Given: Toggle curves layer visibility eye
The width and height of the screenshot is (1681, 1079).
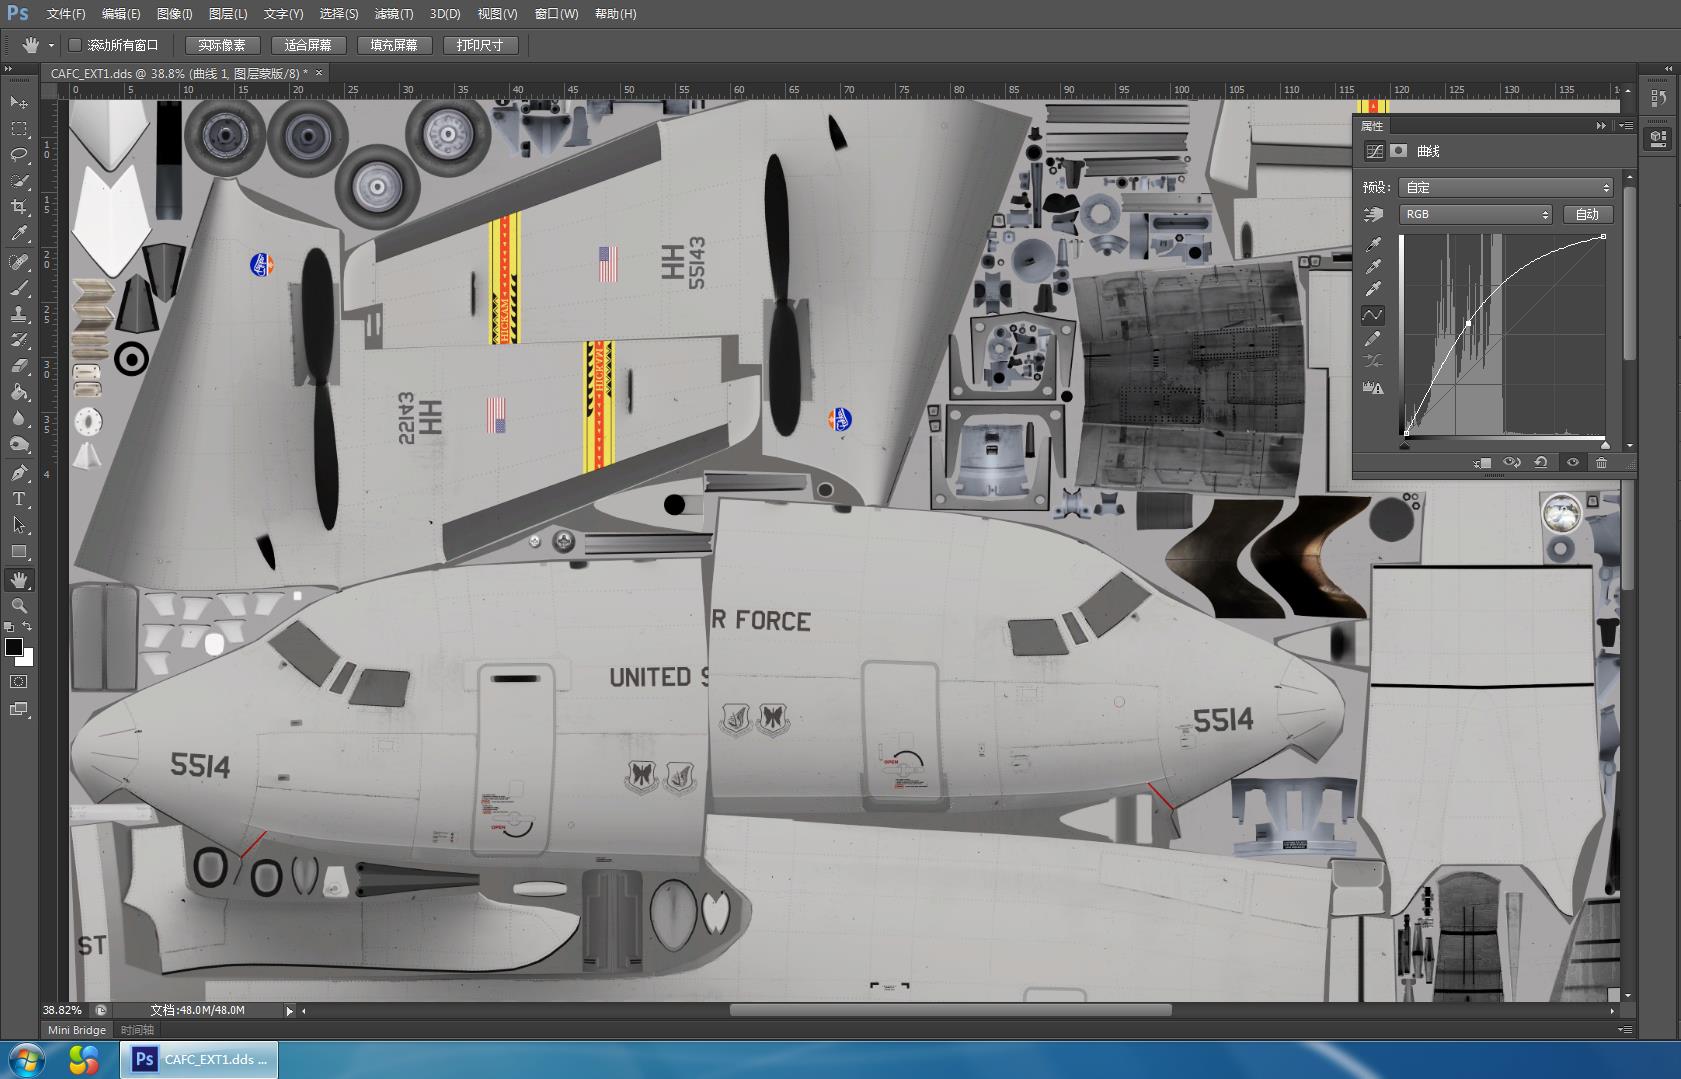Looking at the screenshot, I should point(1573,463).
